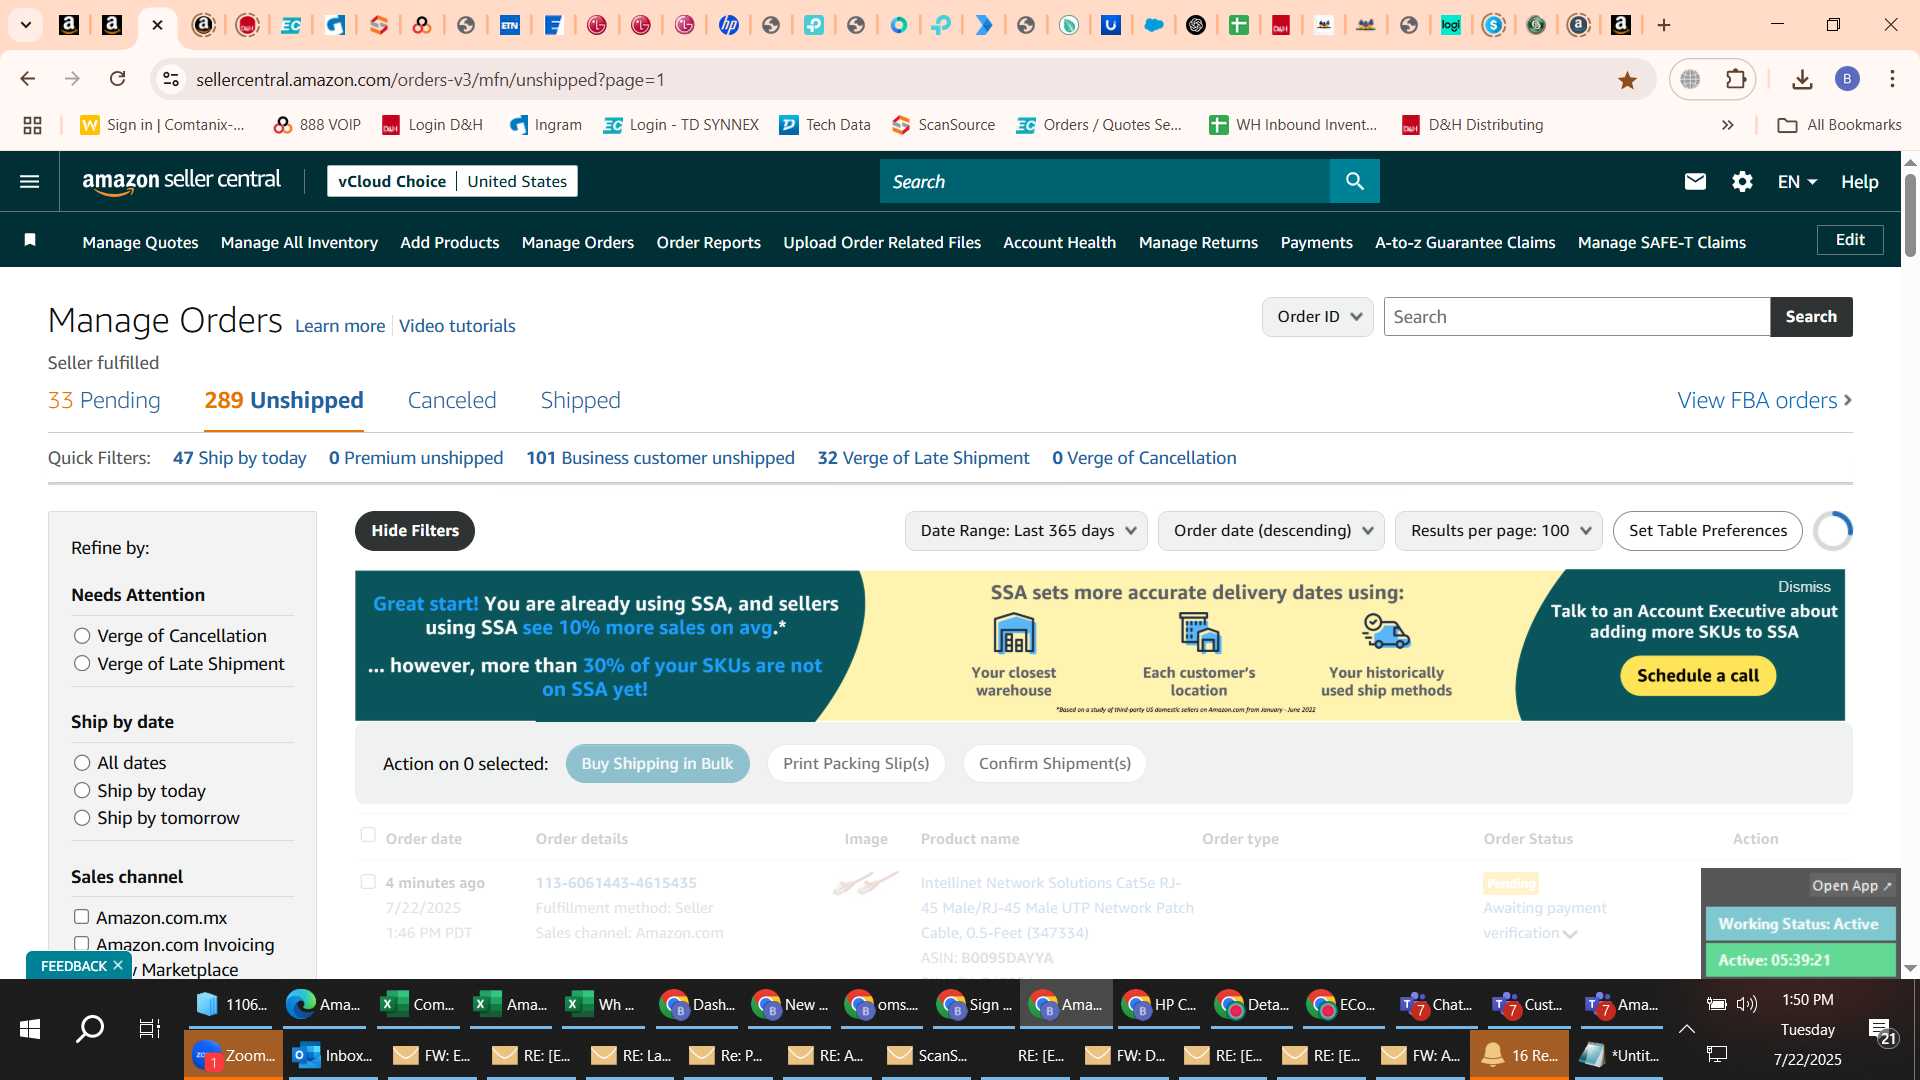The image size is (1920, 1080).
Task: Open the messages mail icon
Action: pos(1694,181)
